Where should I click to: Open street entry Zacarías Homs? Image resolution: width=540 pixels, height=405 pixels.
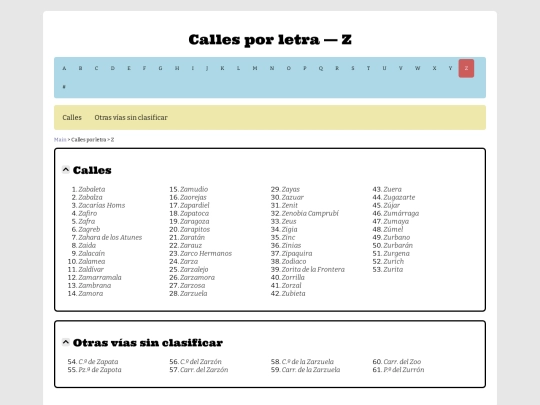pyautogui.click(x=102, y=205)
